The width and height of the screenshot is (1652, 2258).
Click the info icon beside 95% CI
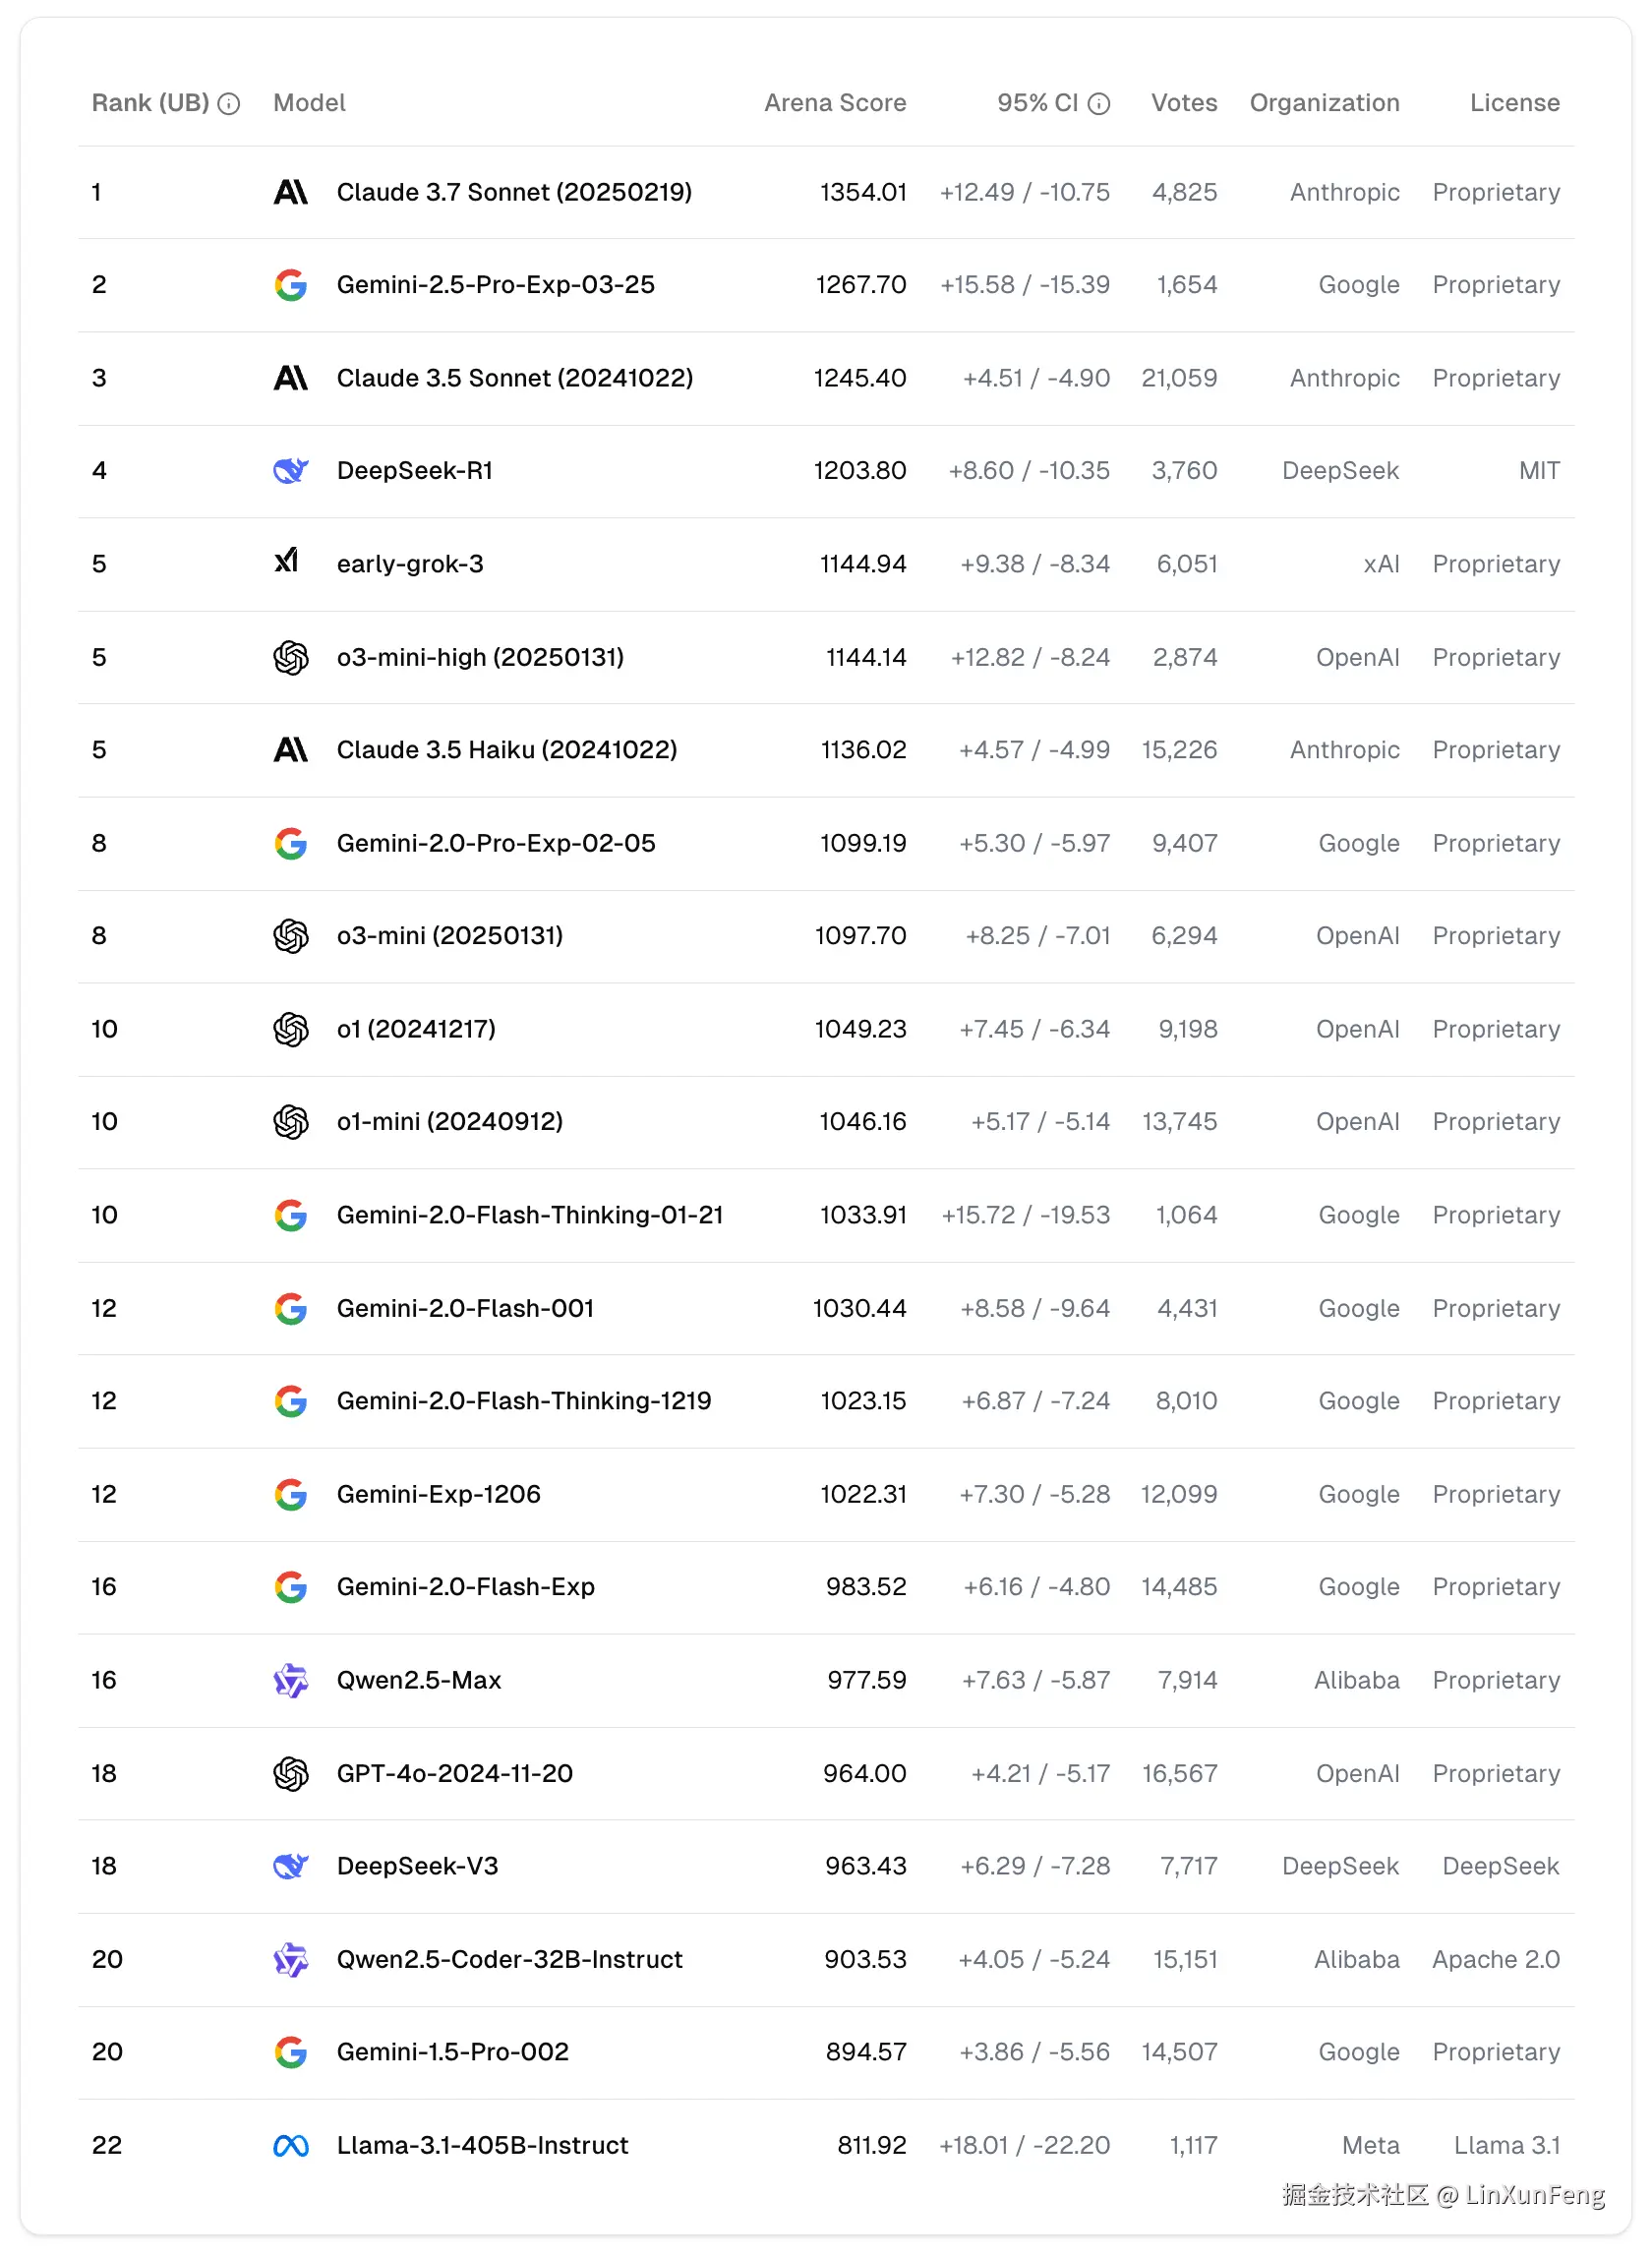1099,104
